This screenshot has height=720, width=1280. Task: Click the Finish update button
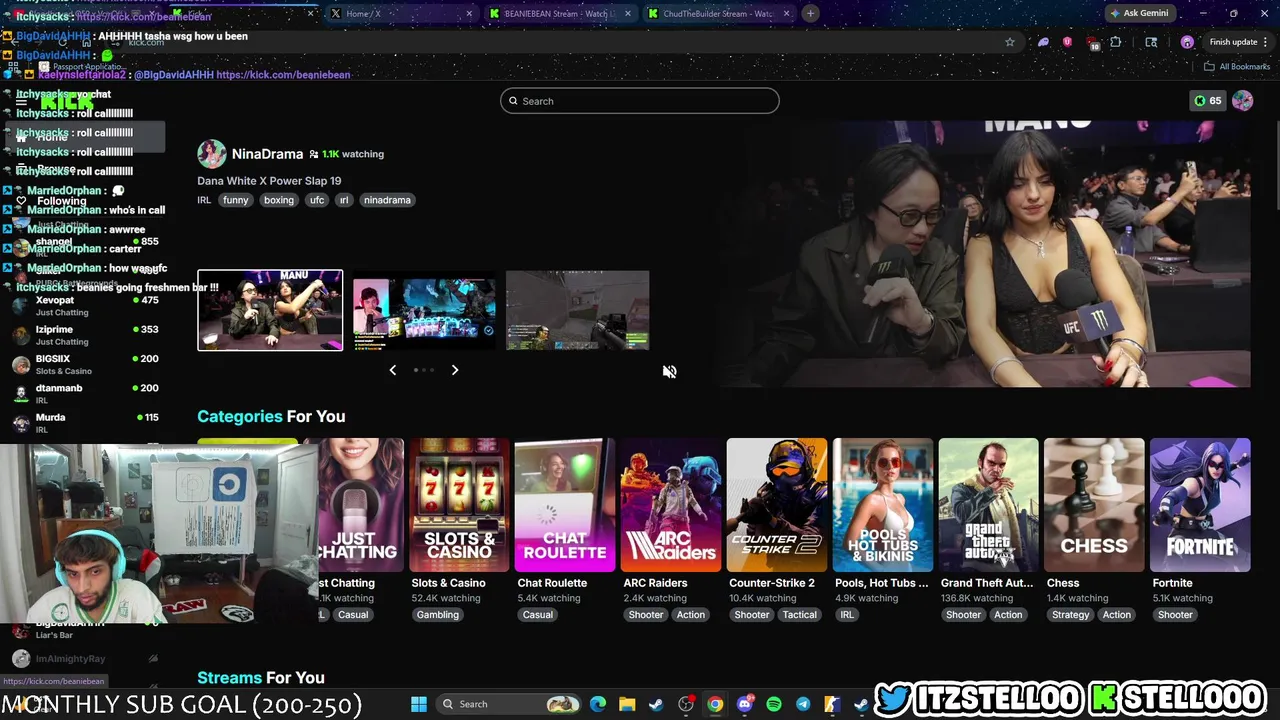click(1233, 42)
